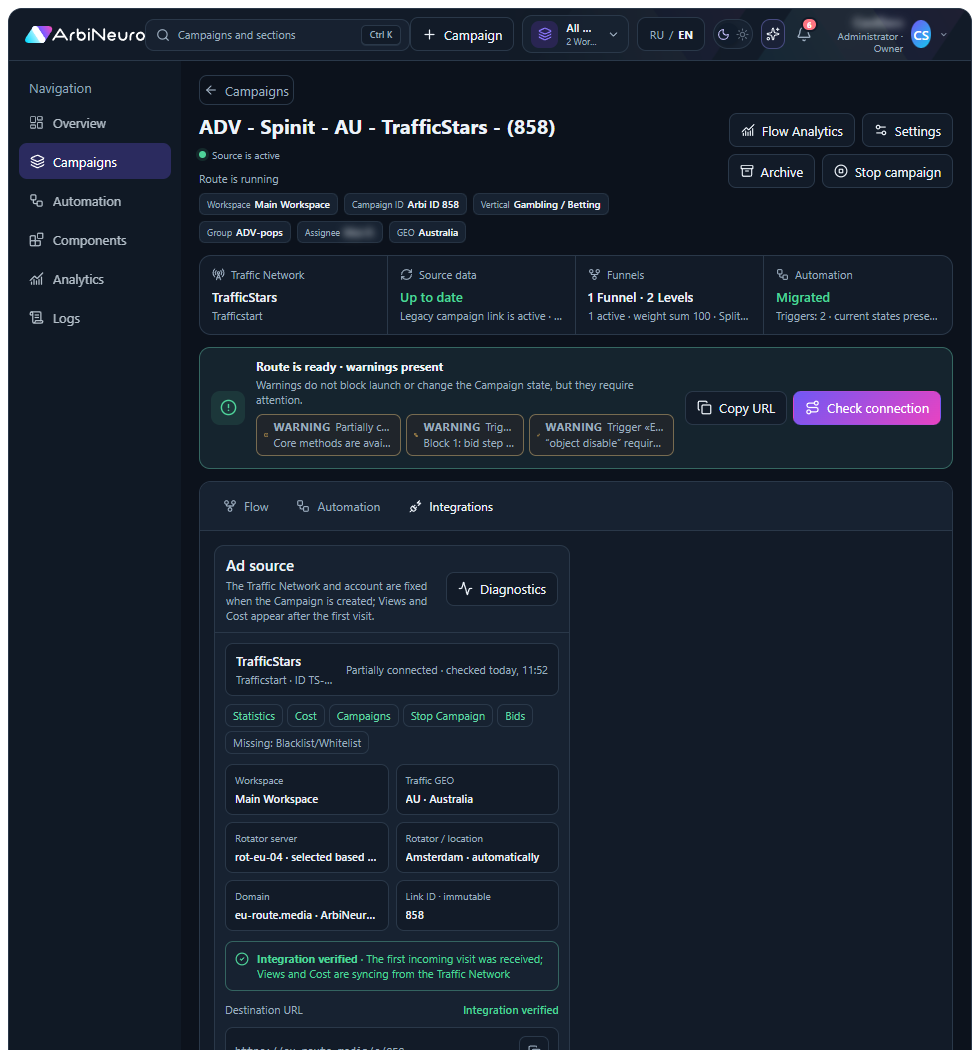980x1050 pixels.
Task: Click the Vertical Gambling / Betting tag
Action: 541,204
